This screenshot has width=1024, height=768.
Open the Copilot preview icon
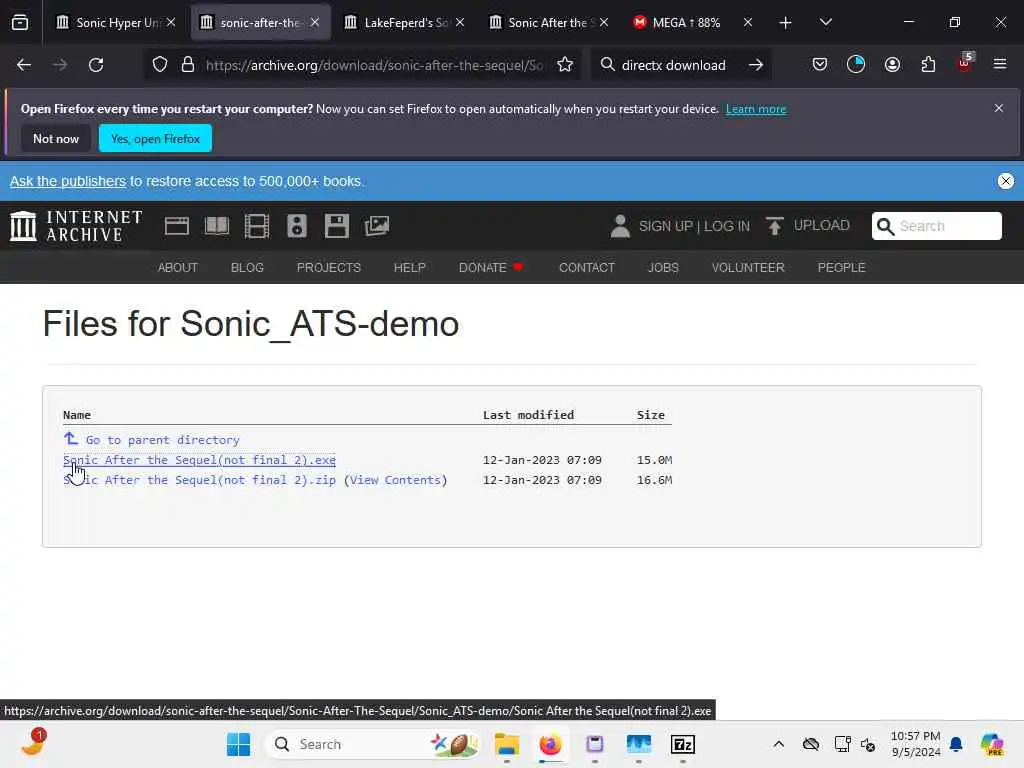pyautogui.click(x=992, y=744)
